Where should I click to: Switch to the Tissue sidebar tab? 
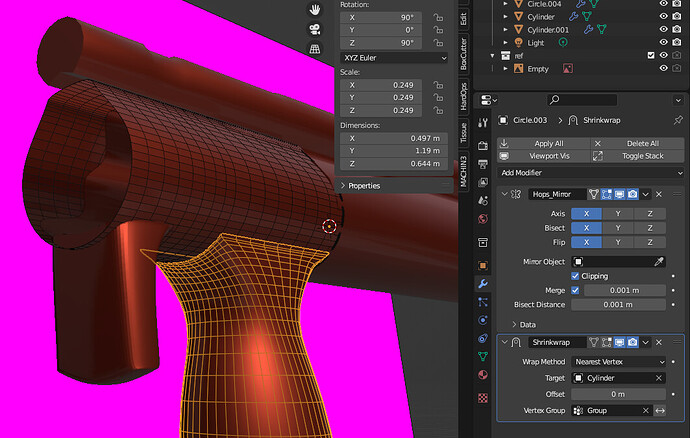click(x=463, y=133)
